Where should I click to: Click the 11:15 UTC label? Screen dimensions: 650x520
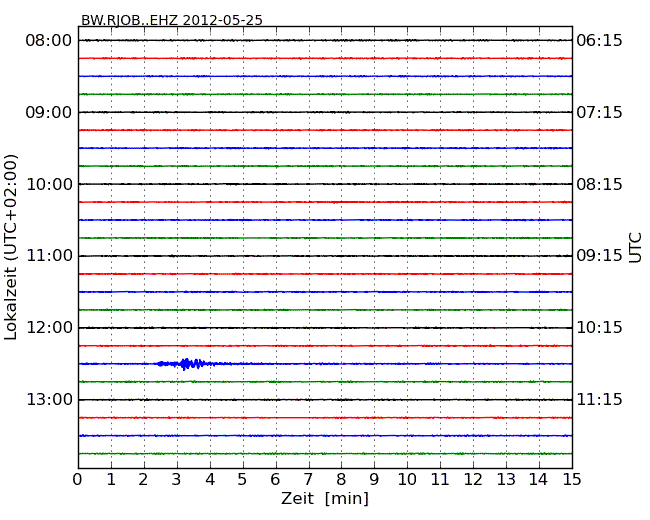tap(599, 400)
